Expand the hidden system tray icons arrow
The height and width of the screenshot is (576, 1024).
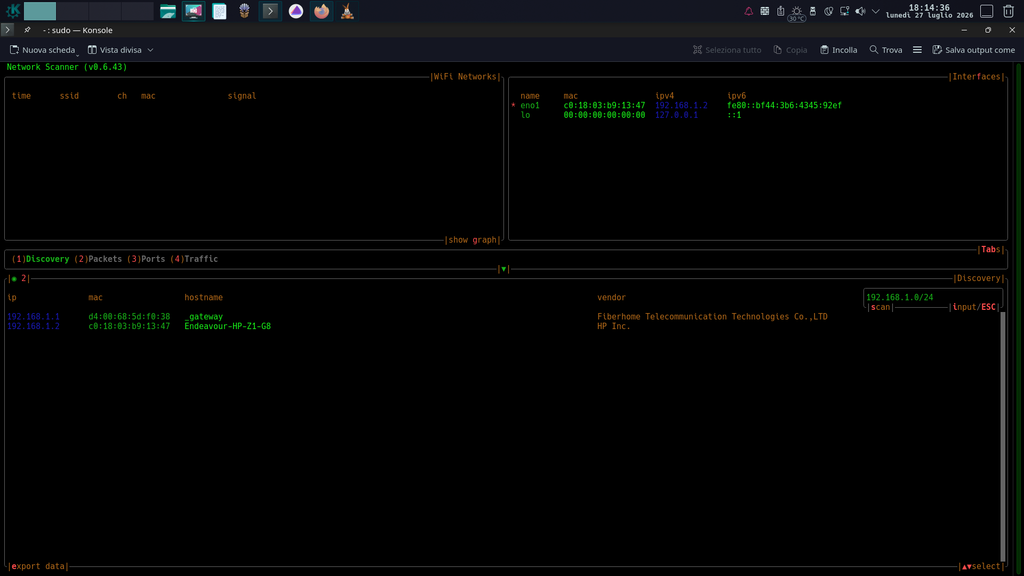click(876, 11)
